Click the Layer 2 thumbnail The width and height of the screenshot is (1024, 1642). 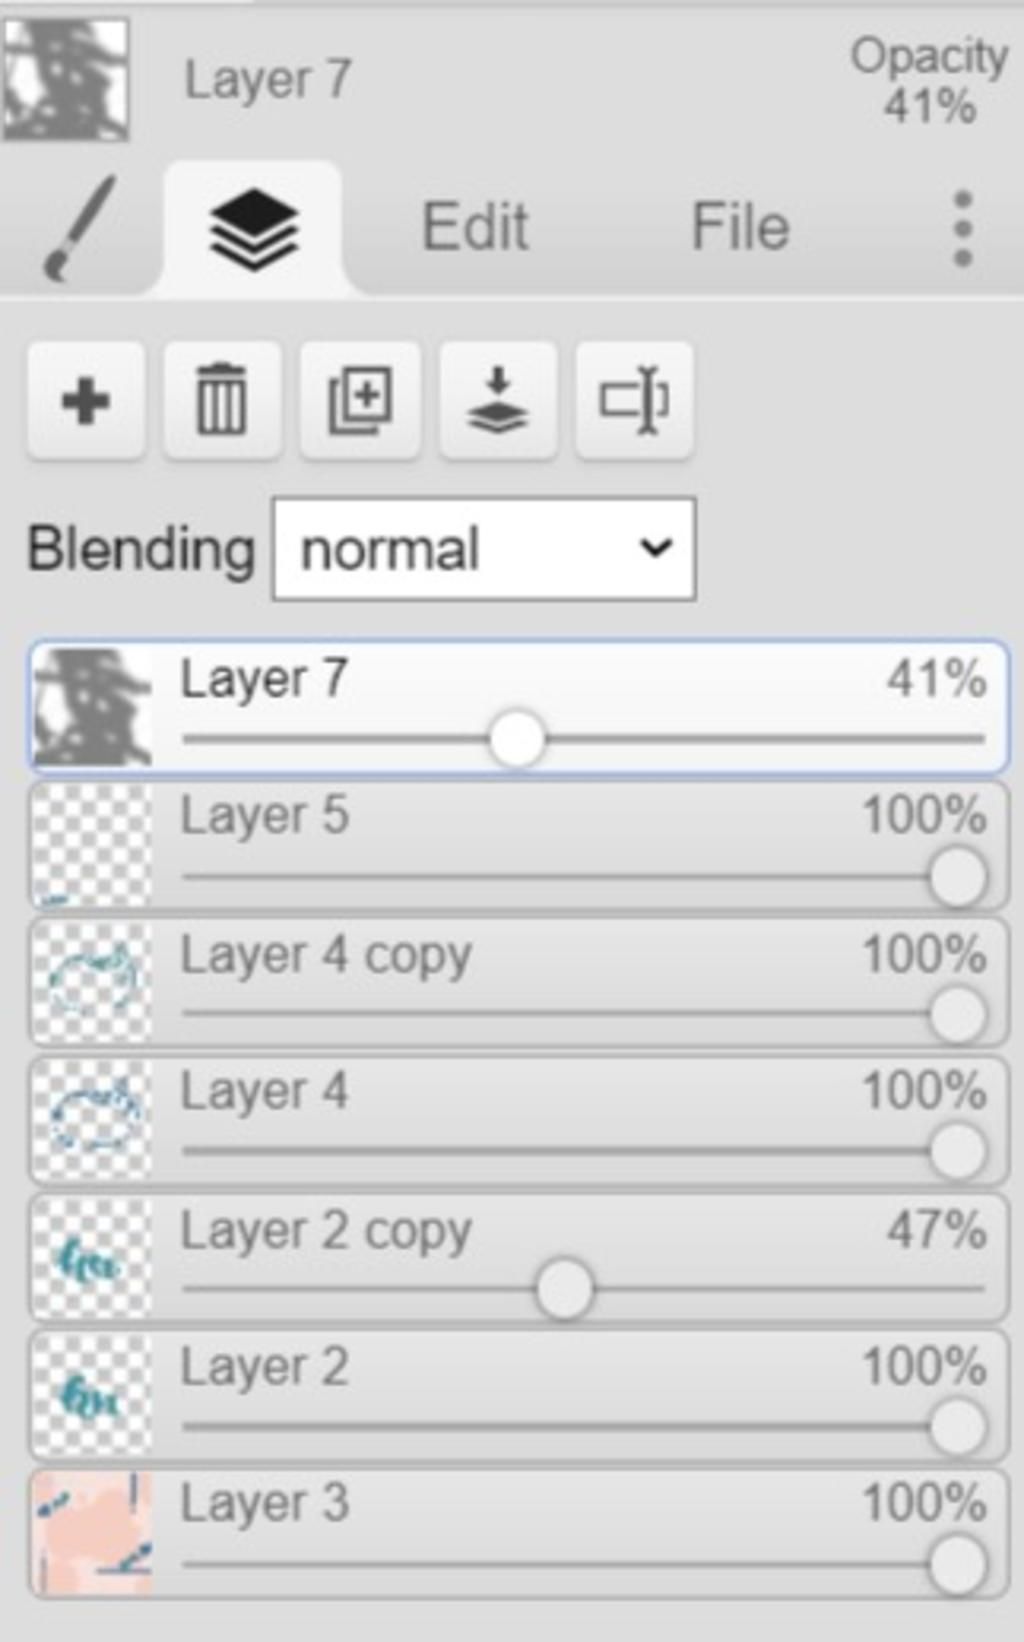pos(93,1395)
